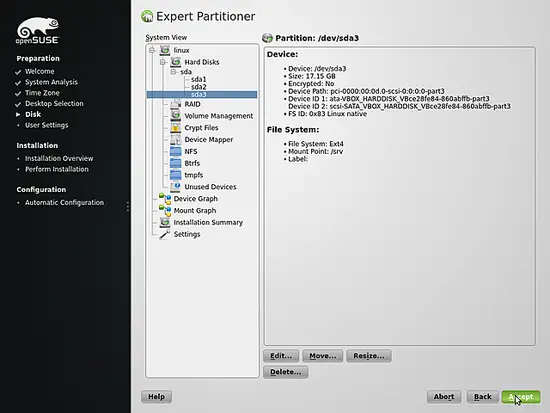Select the NFS folder icon
Viewport: 550px width, 413px height.
pyautogui.click(x=175, y=151)
